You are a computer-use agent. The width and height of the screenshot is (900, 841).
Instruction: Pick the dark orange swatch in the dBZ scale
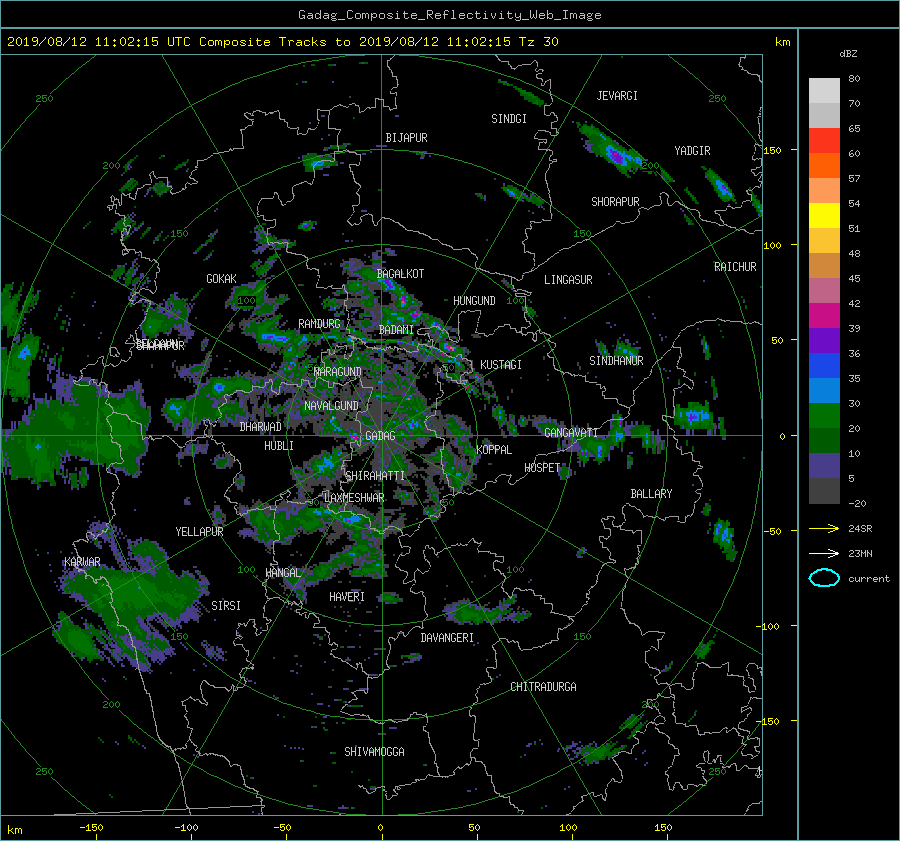(824, 165)
